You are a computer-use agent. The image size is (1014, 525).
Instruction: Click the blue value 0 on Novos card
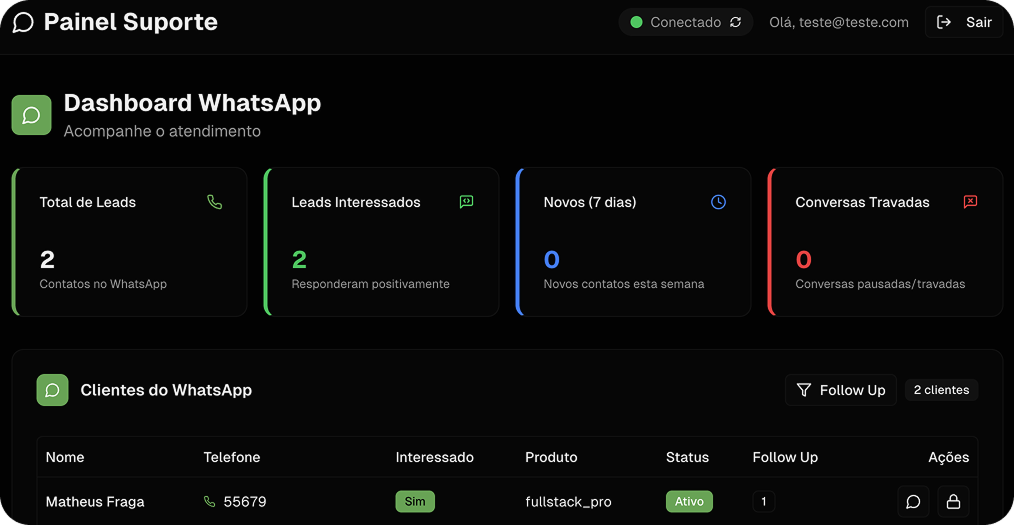pyautogui.click(x=552, y=260)
